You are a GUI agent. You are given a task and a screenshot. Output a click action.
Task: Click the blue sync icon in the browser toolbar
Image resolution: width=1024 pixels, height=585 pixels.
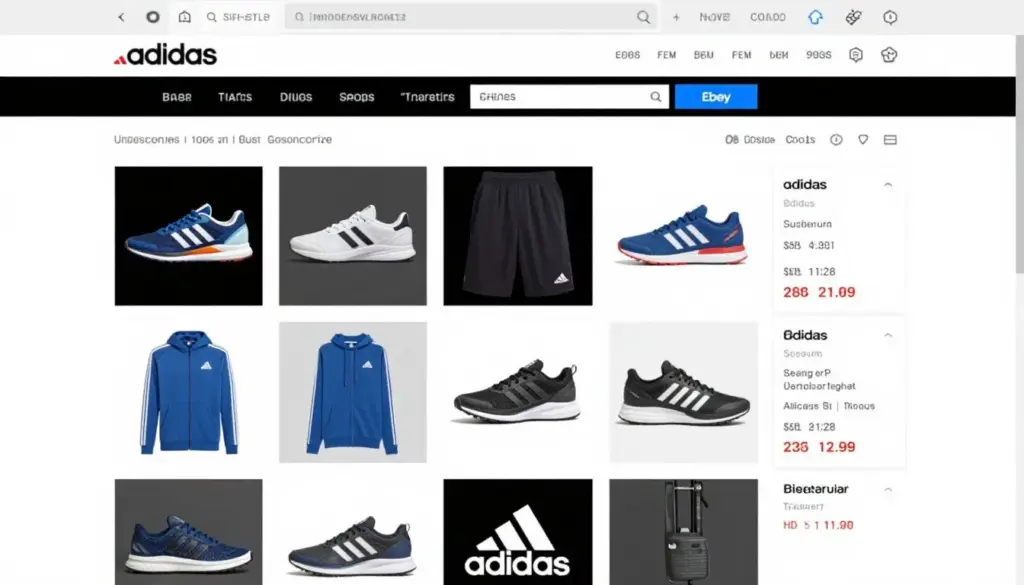click(814, 16)
